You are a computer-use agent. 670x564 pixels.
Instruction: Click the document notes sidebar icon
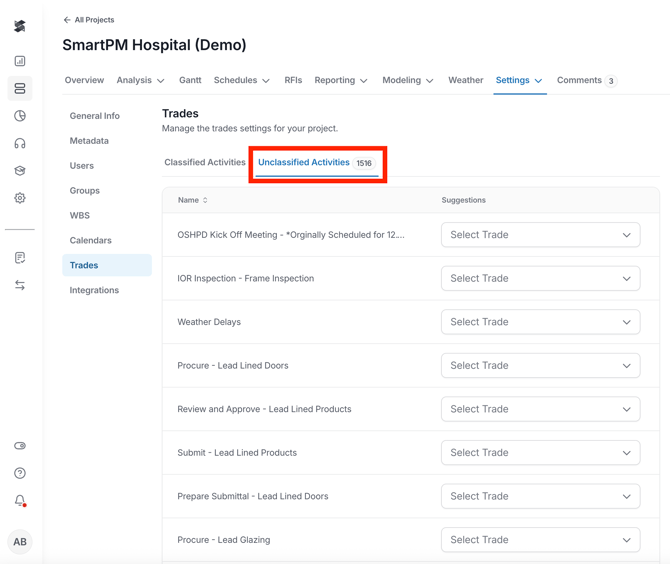point(20,258)
